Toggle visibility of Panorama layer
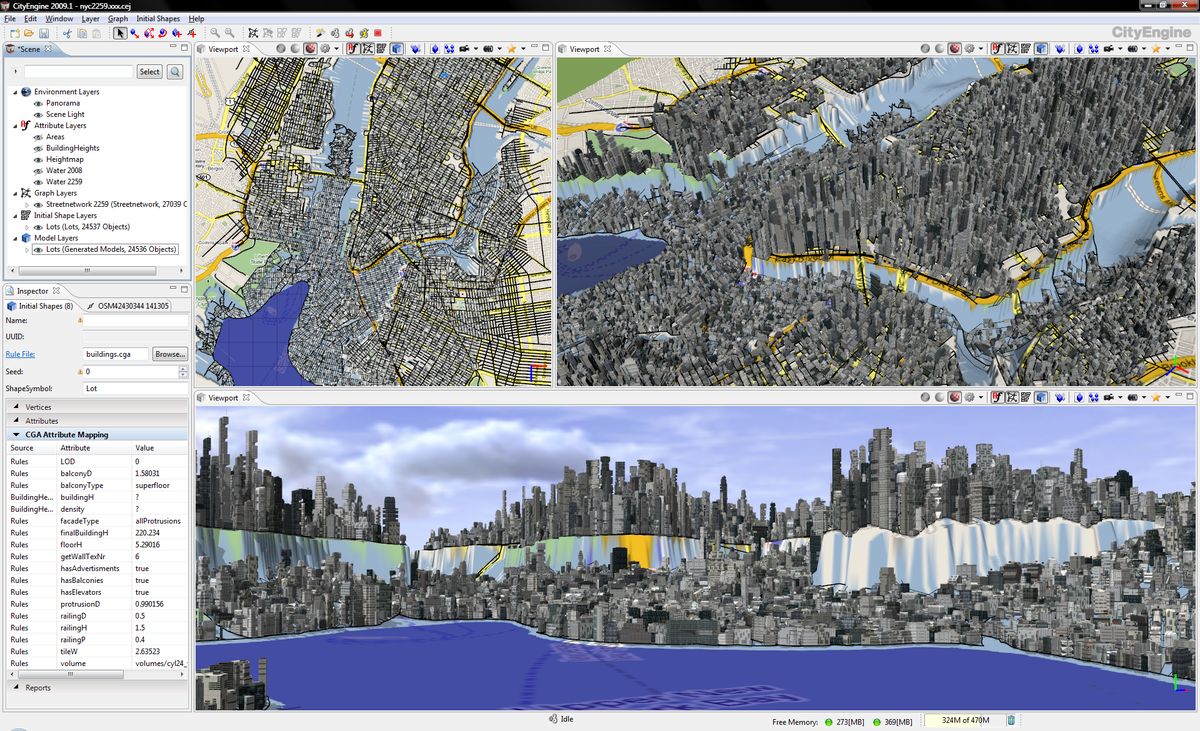1200x731 pixels. 38,103
